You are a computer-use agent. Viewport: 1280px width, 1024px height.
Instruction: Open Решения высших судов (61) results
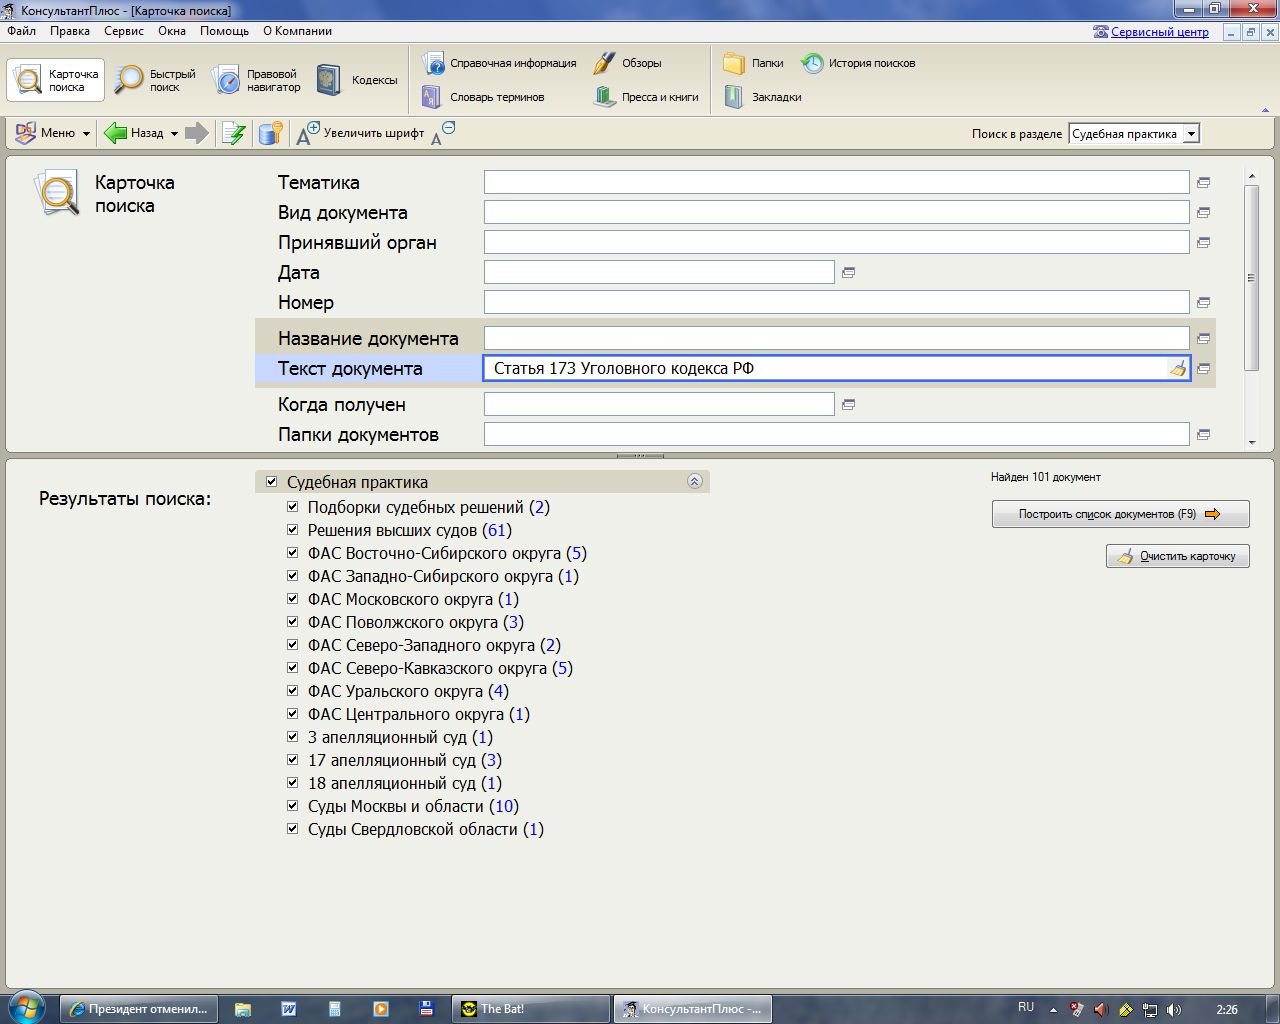[x=409, y=530]
